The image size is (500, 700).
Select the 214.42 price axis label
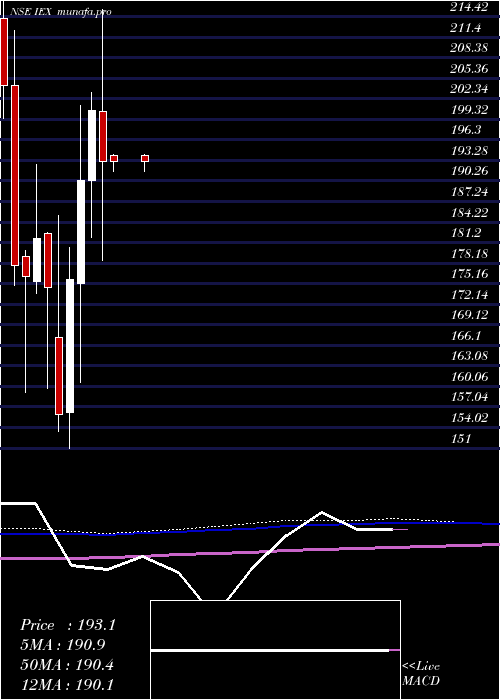click(469, 7)
